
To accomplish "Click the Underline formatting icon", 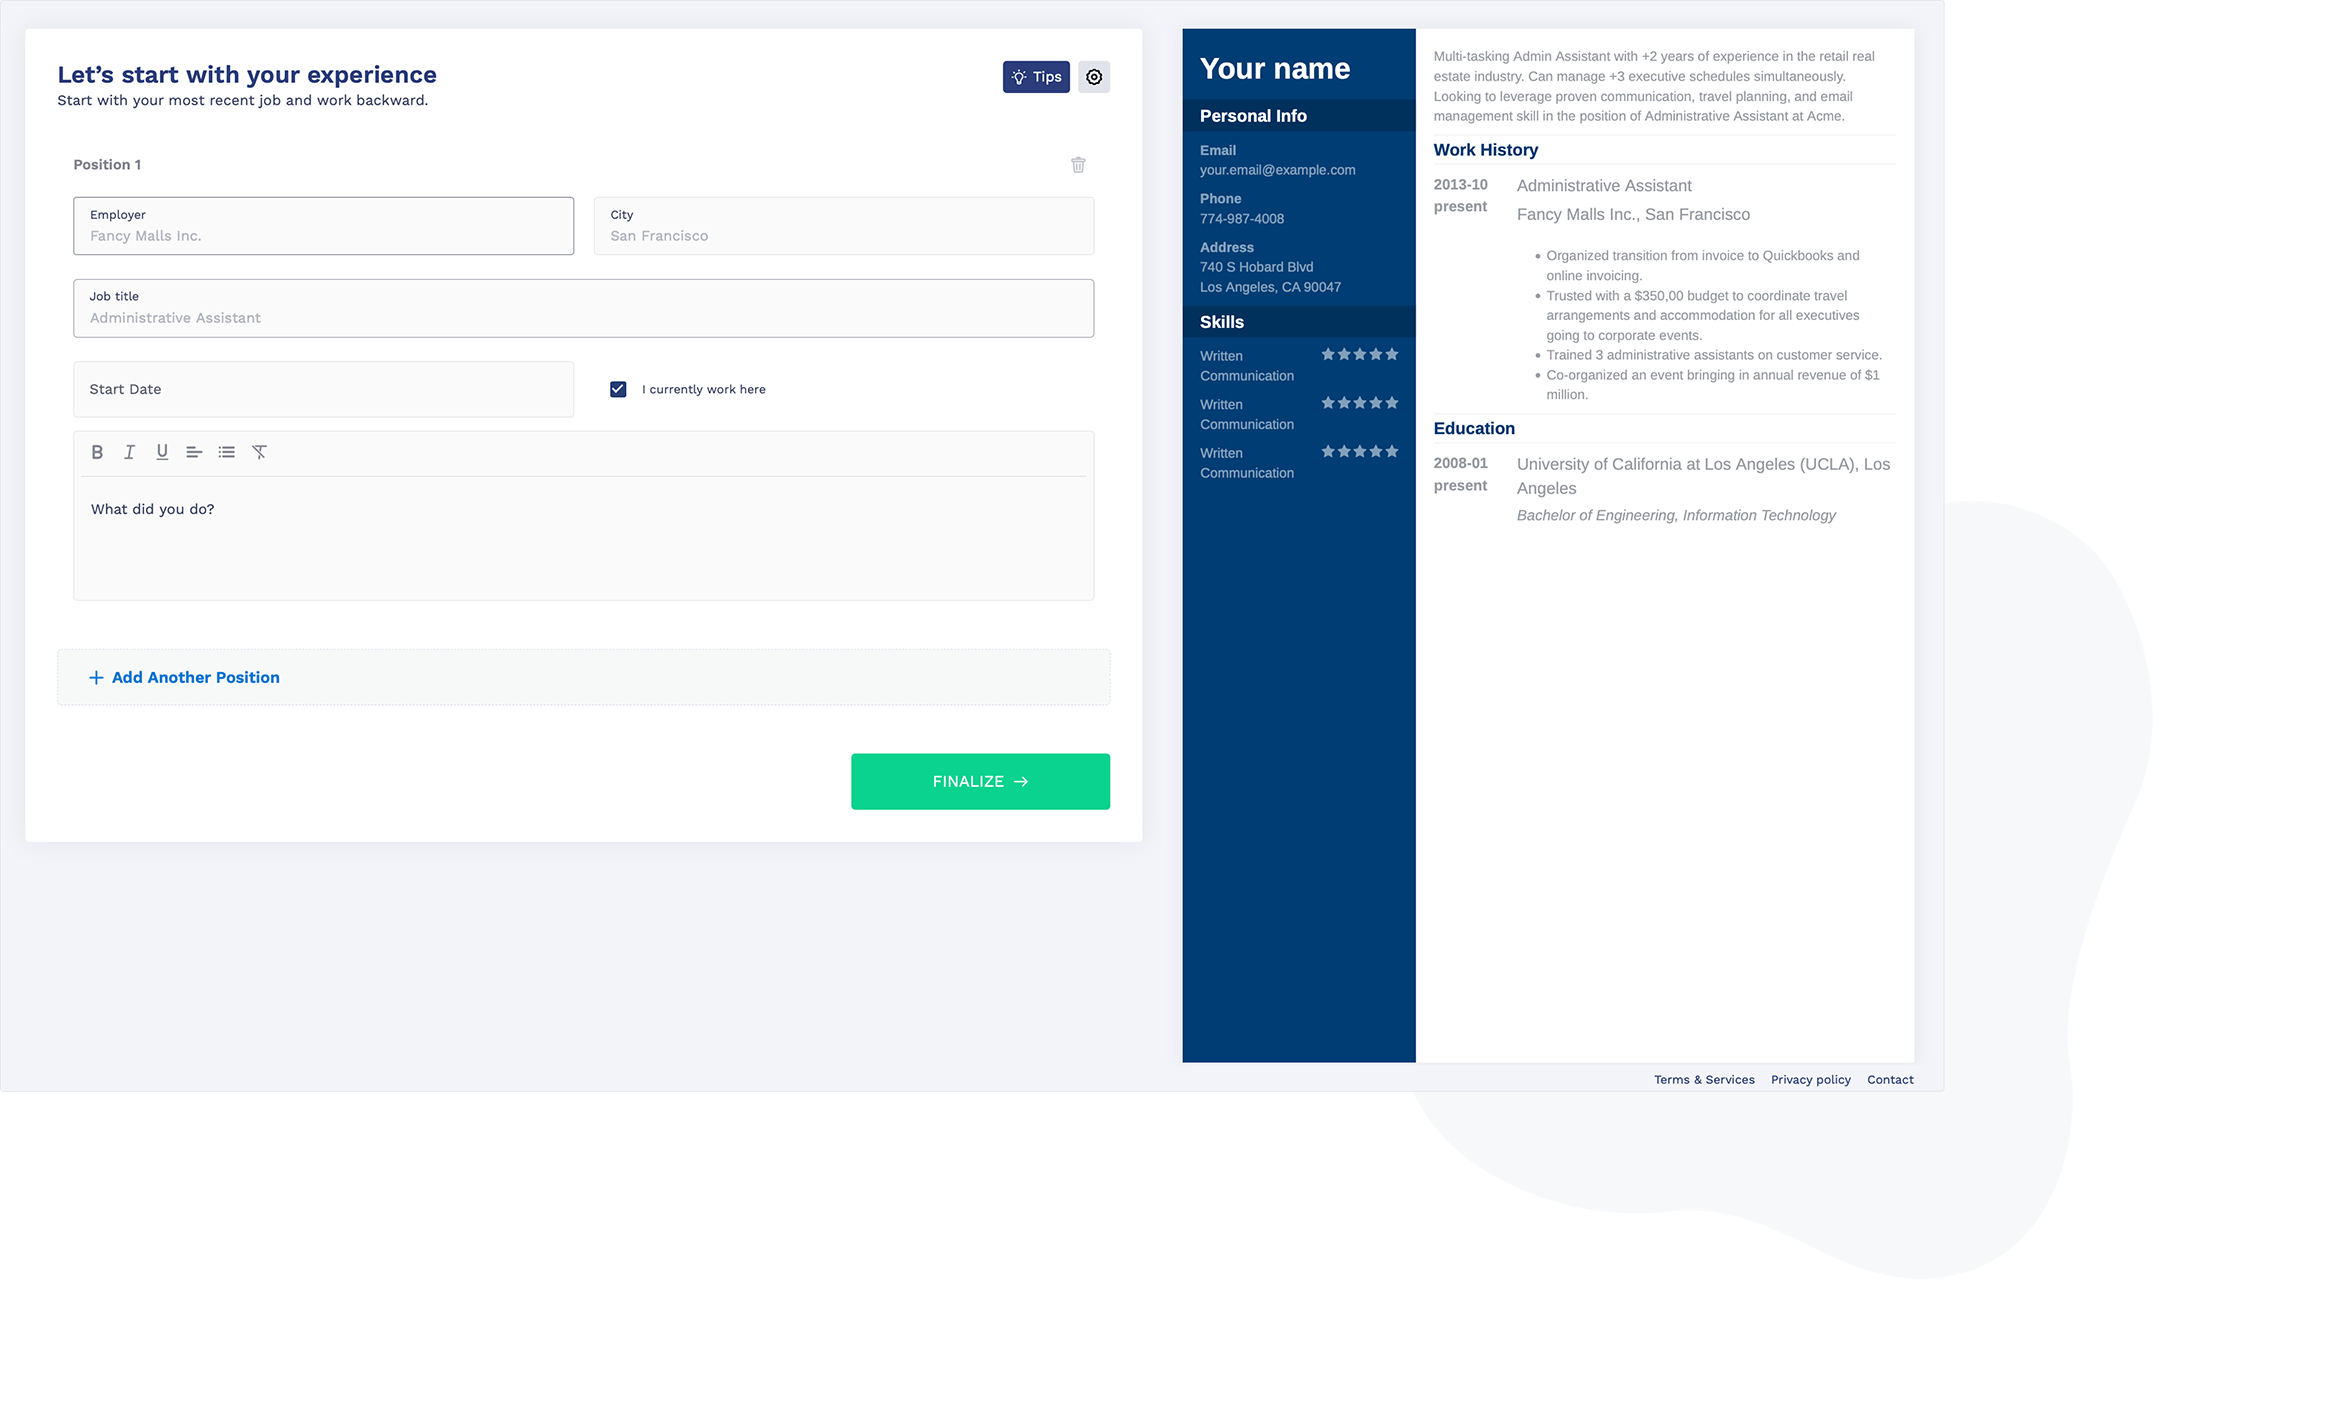I will tap(161, 452).
